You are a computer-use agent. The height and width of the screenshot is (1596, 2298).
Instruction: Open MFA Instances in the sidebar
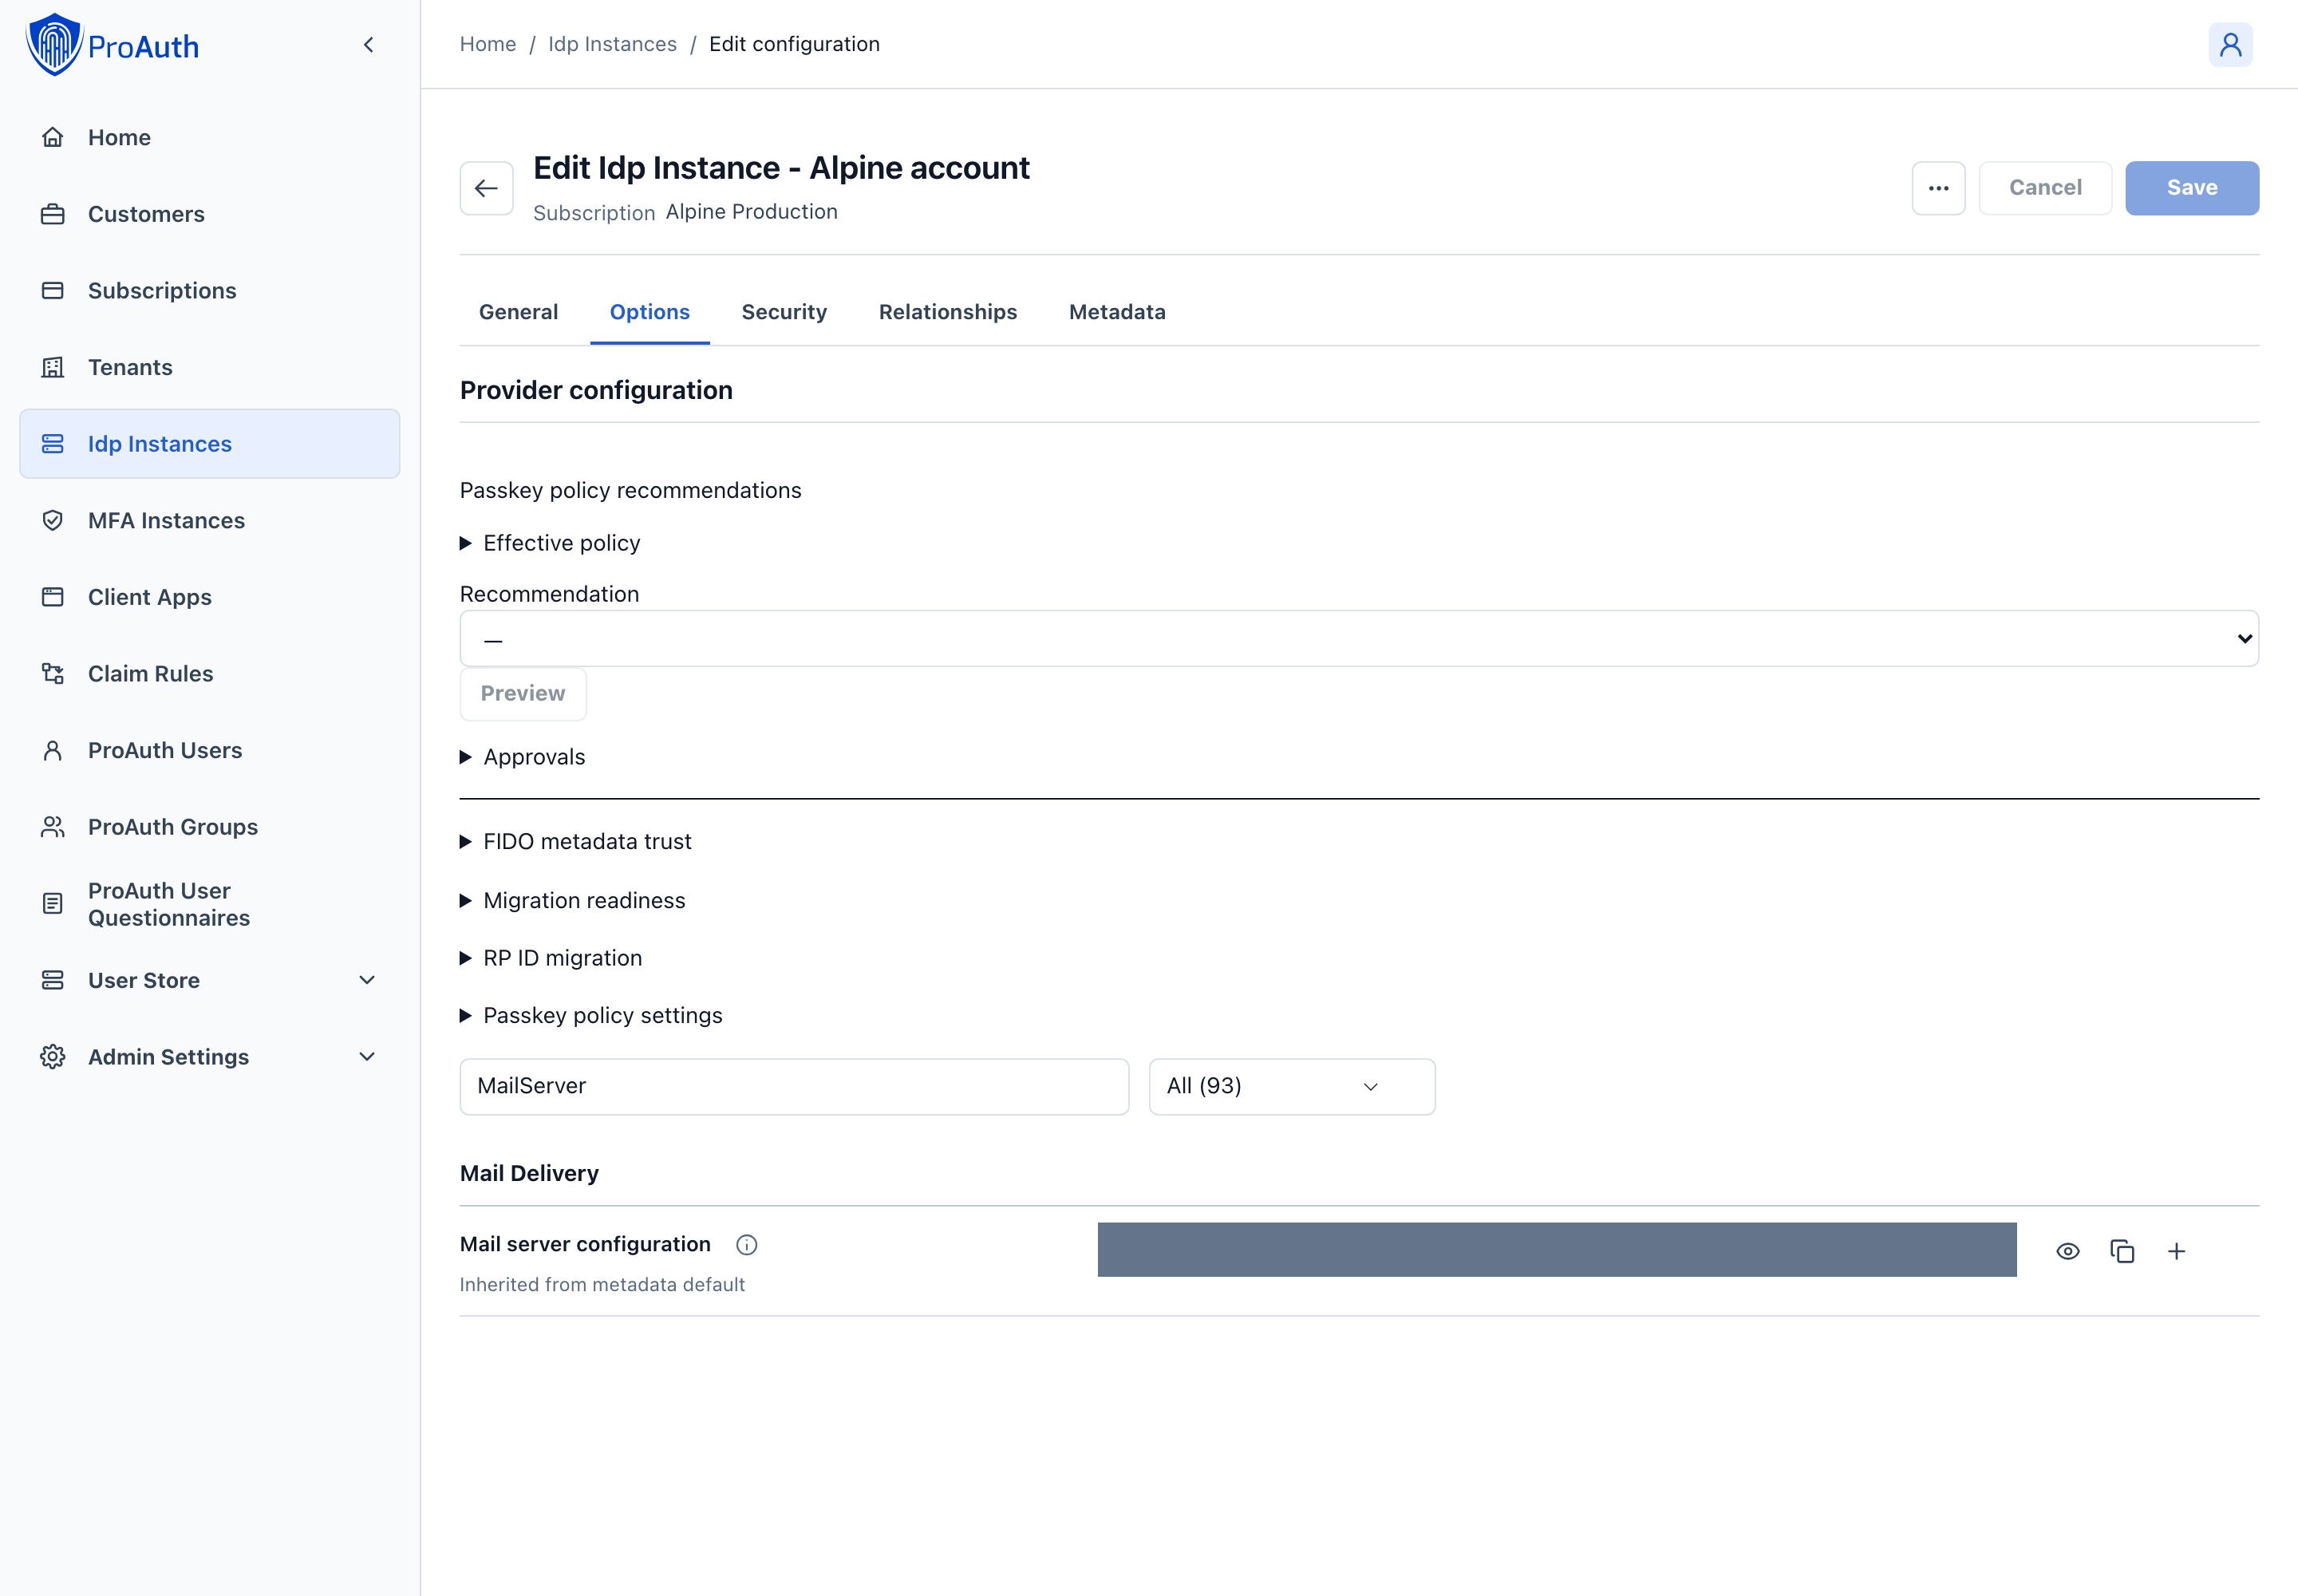coord(210,521)
